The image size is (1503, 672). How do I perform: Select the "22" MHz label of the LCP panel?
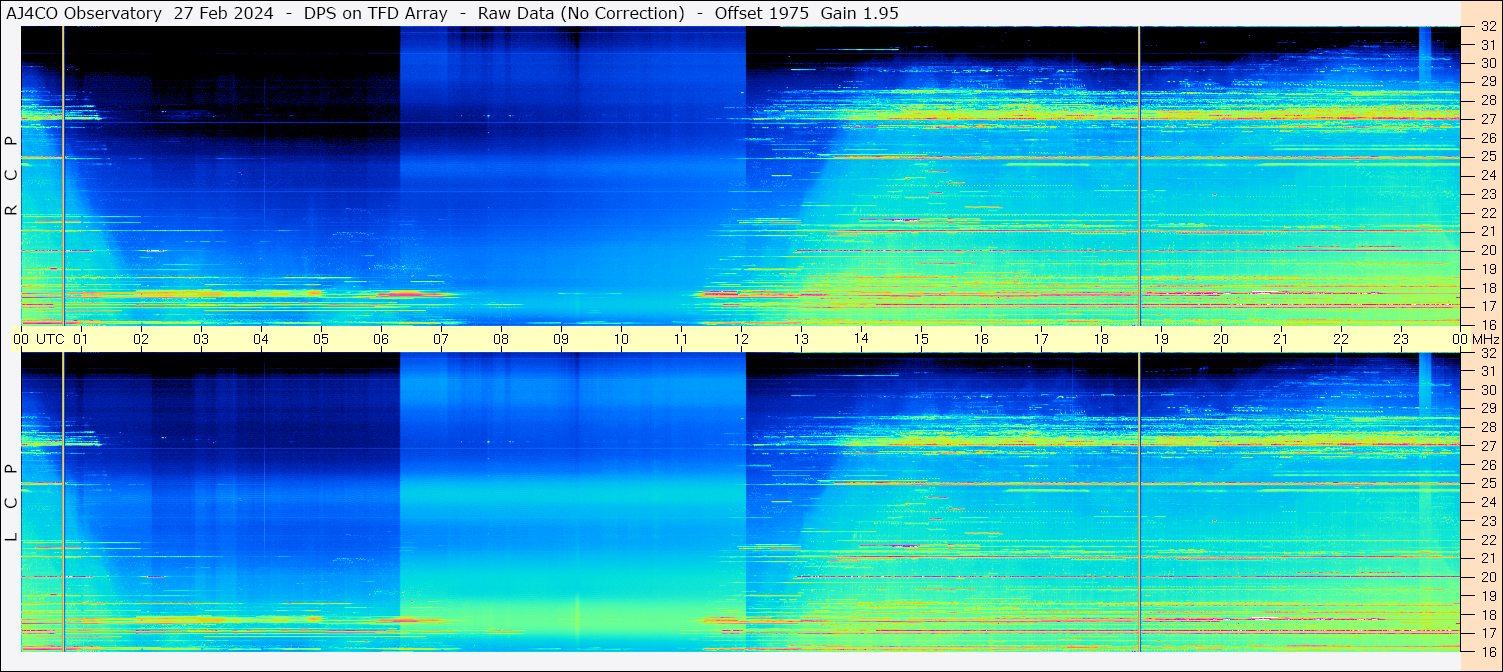coord(1488,540)
